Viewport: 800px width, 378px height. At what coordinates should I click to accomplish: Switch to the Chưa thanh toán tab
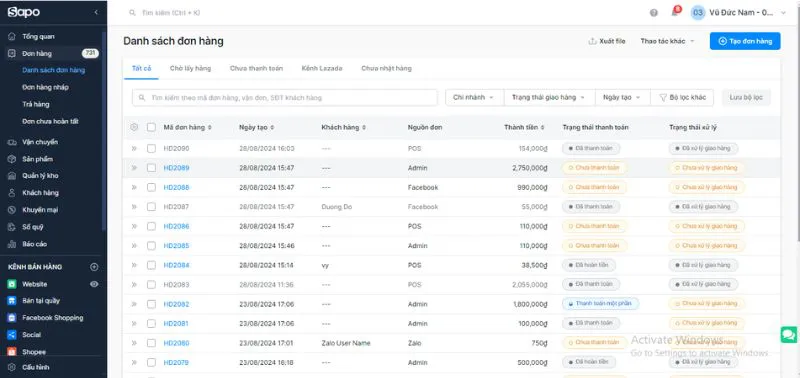(256, 68)
